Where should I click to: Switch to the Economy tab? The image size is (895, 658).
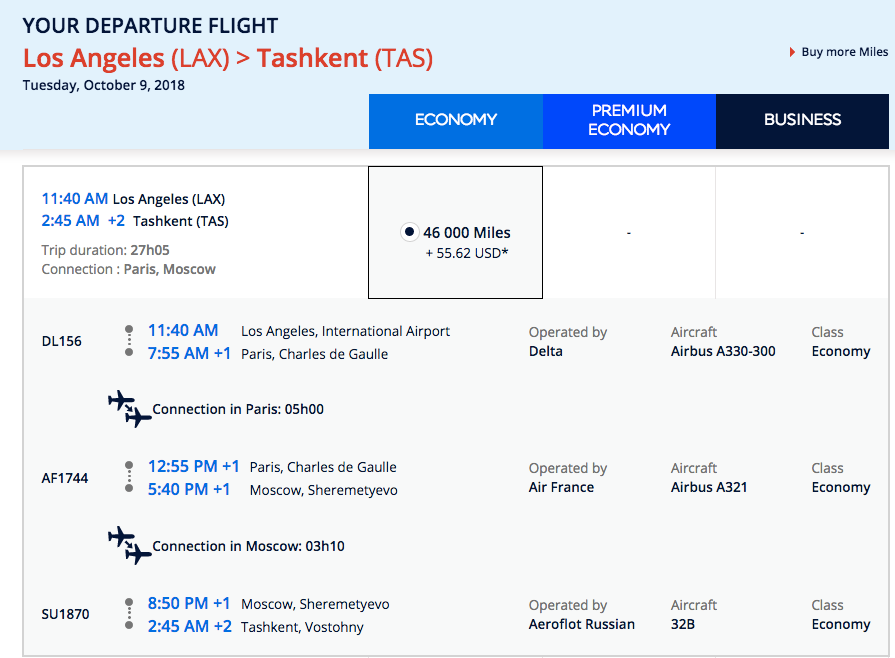pos(456,120)
